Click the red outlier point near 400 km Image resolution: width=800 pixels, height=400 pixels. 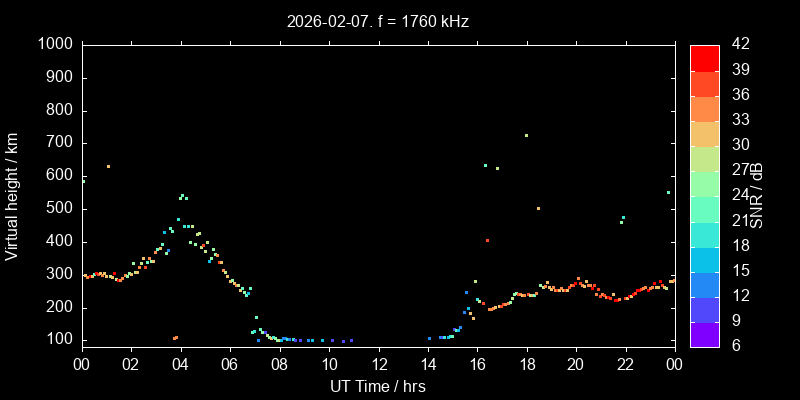(x=487, y=240)
